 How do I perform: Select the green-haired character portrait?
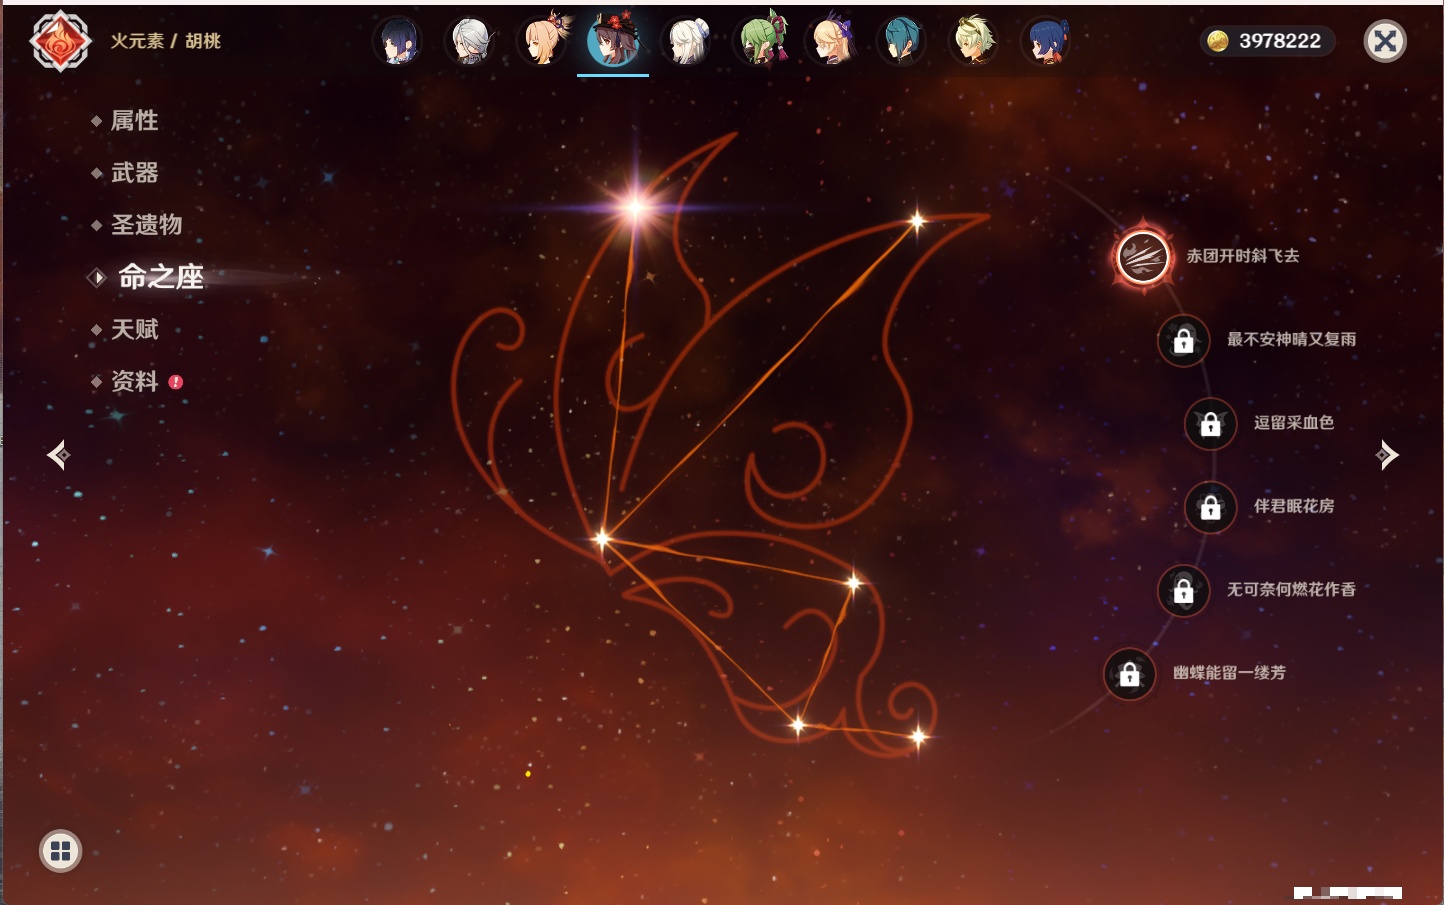(762, 42)
